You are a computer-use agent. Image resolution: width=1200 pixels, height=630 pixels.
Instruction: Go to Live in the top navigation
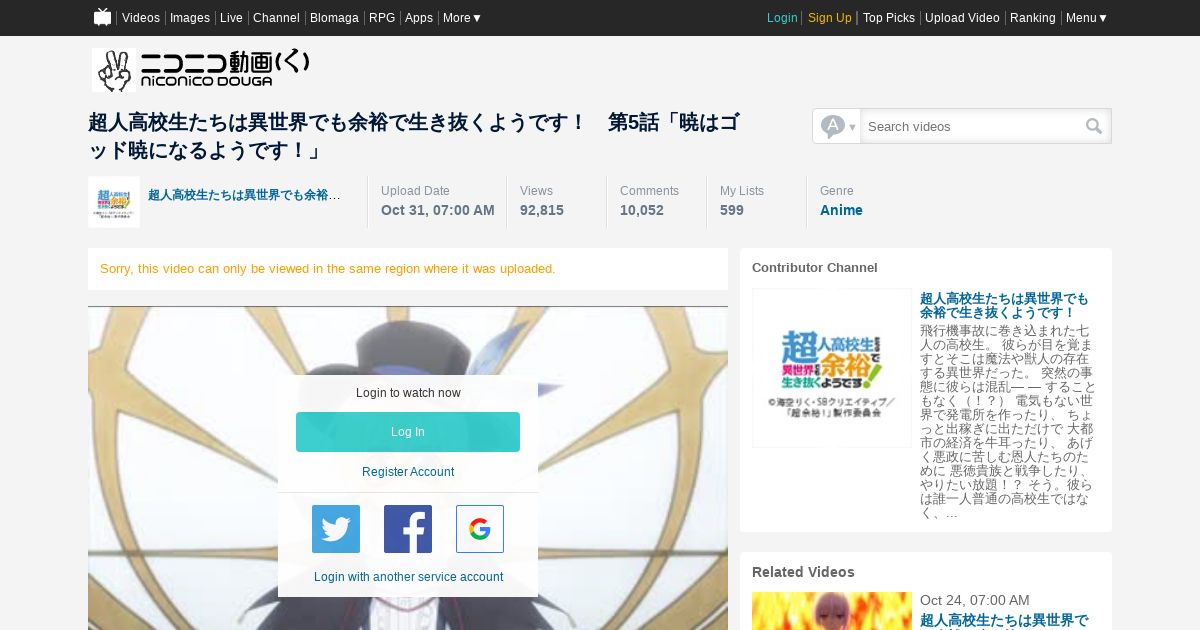pyautogui.click(x=231, y=18)
